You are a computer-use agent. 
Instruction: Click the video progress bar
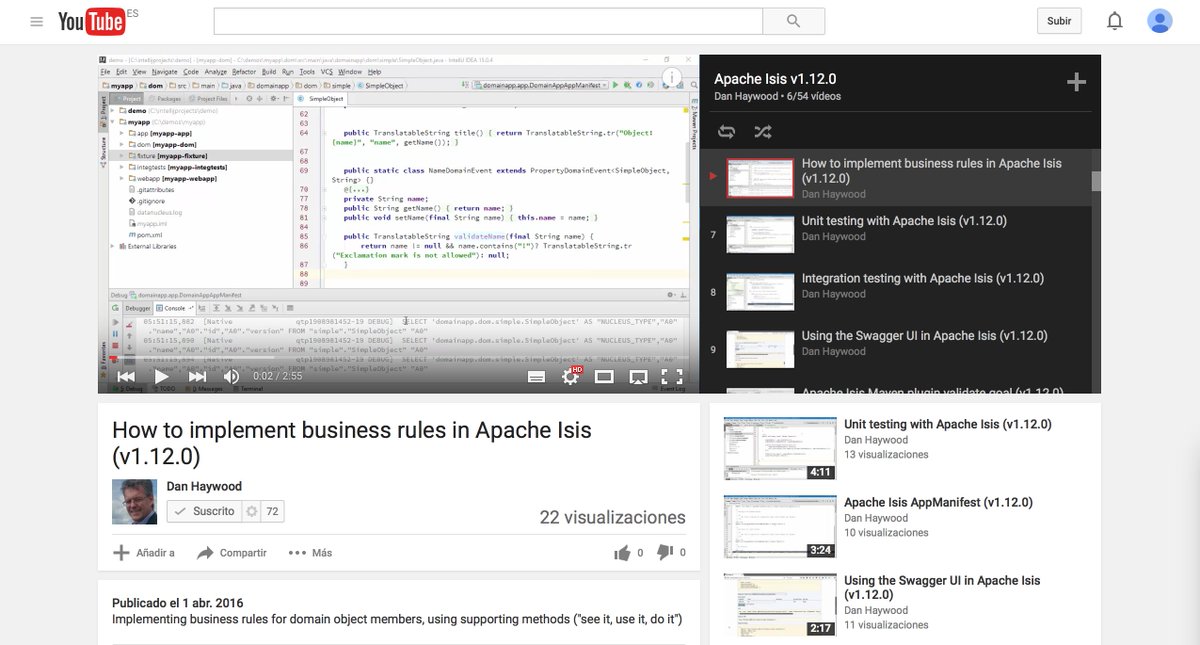click(396, 356)
